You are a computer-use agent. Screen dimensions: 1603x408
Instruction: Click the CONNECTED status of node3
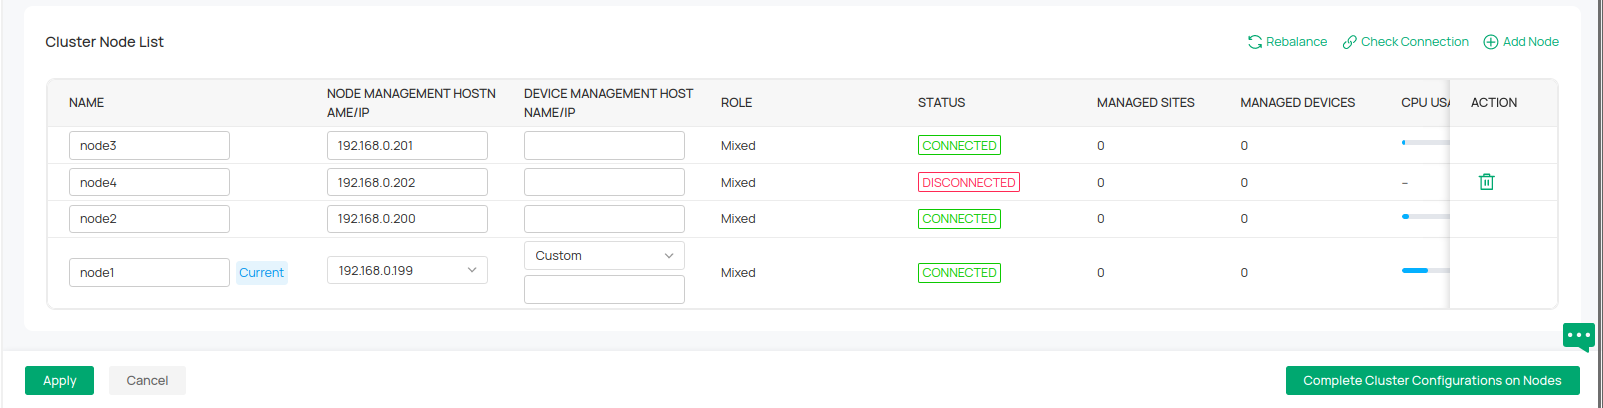pyautogui.click(x=959, y=146)
